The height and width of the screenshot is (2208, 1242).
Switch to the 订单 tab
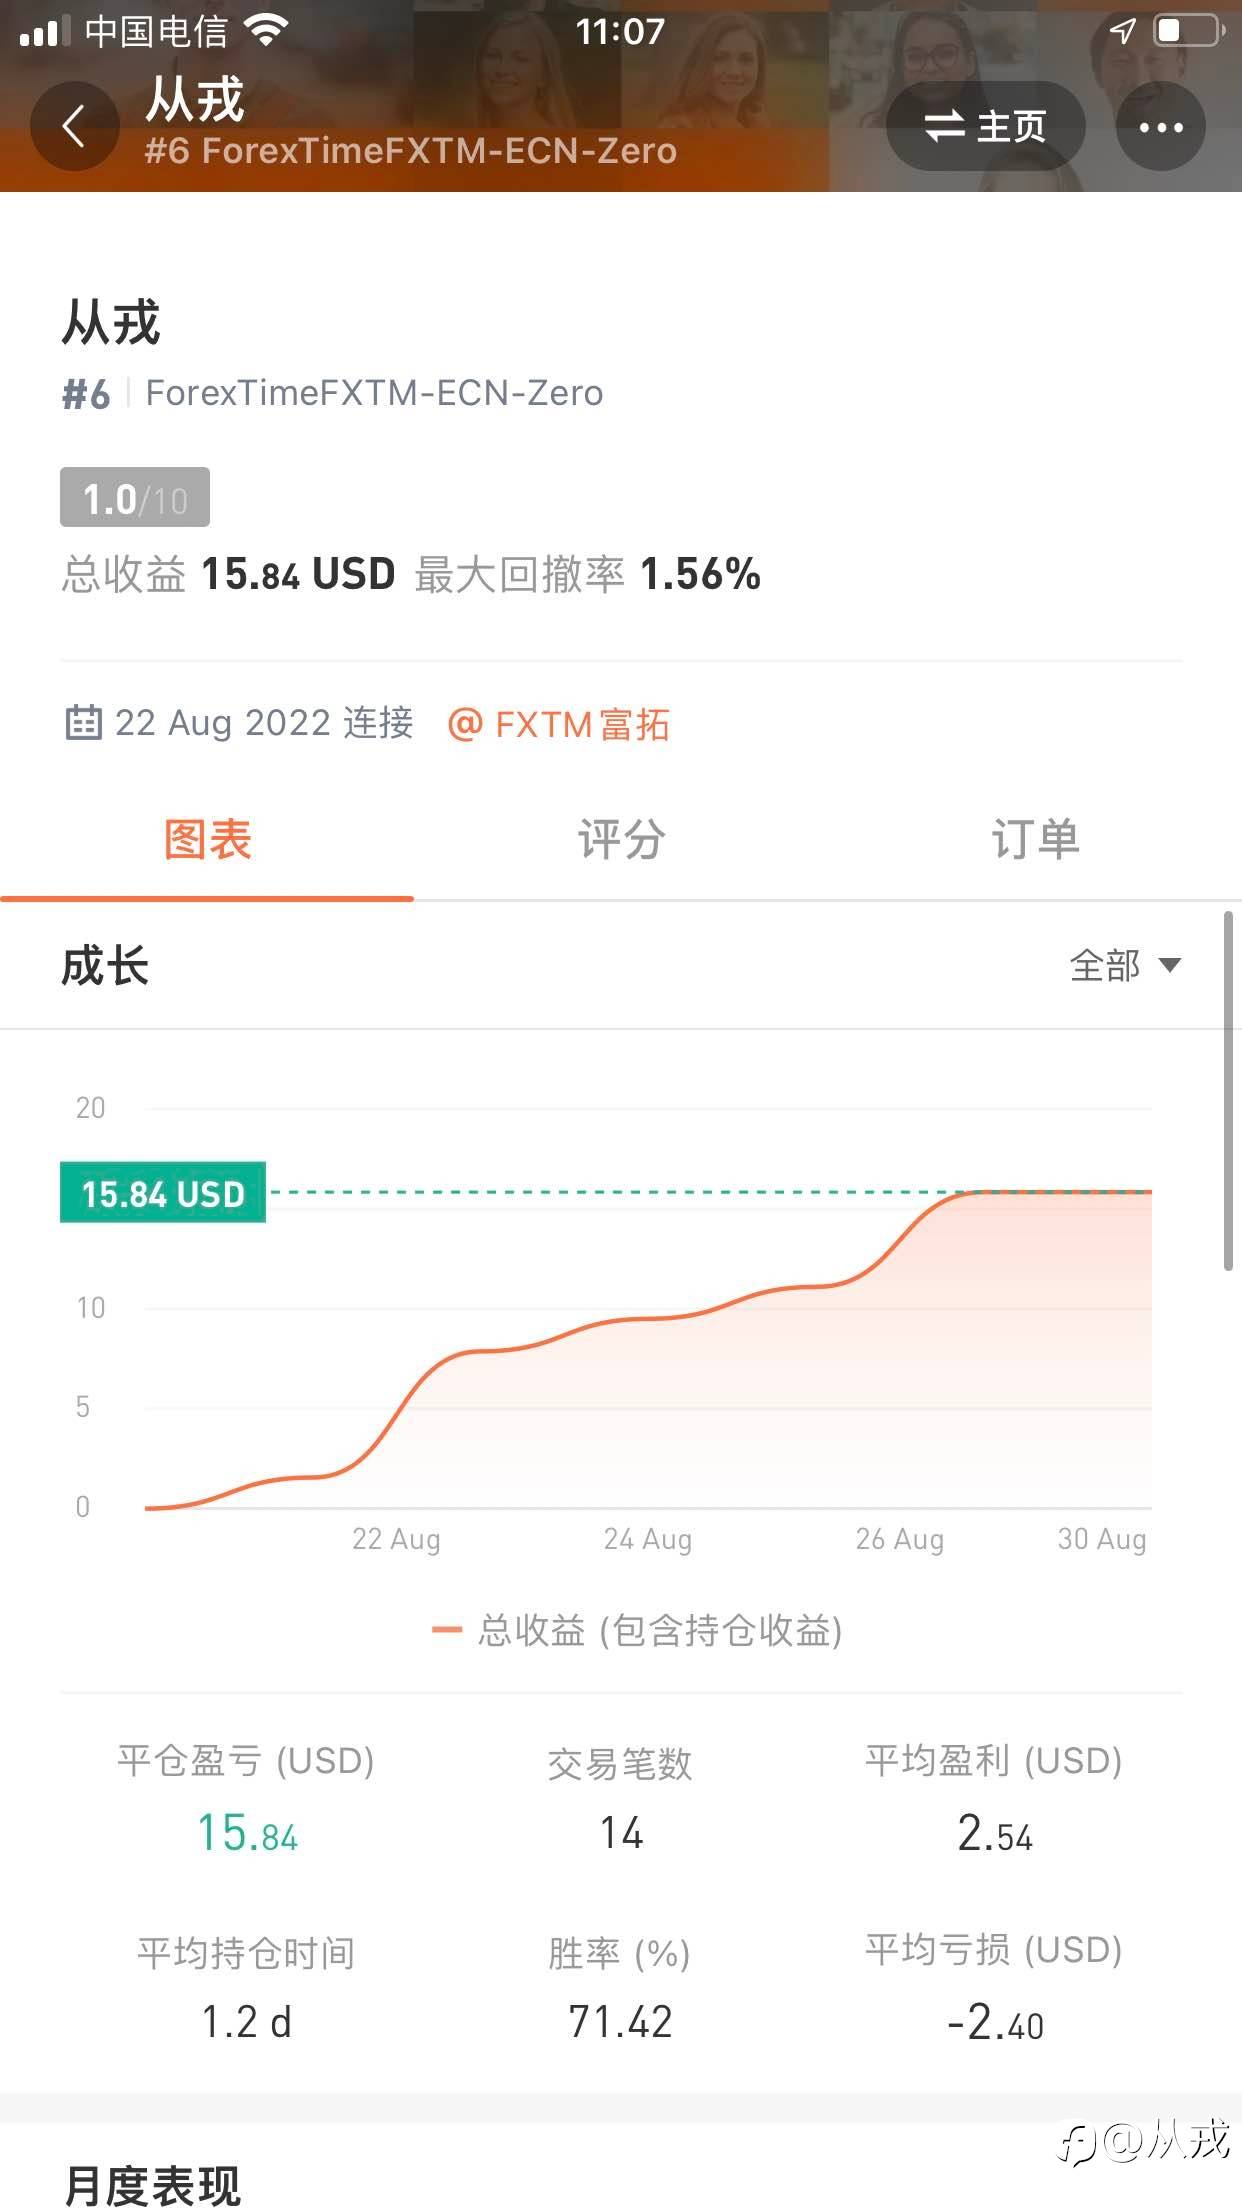click(x=1035, y=839)
